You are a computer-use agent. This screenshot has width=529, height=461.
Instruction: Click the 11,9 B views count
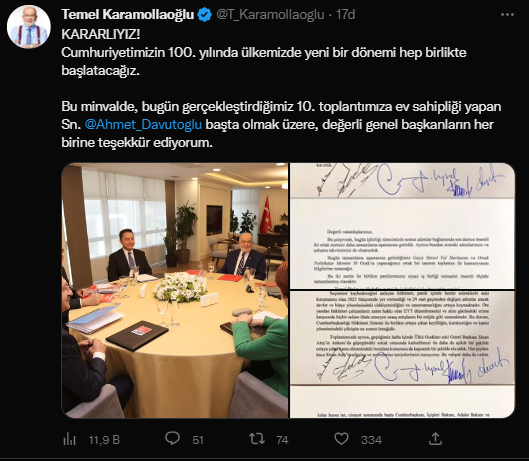[104, 440]
